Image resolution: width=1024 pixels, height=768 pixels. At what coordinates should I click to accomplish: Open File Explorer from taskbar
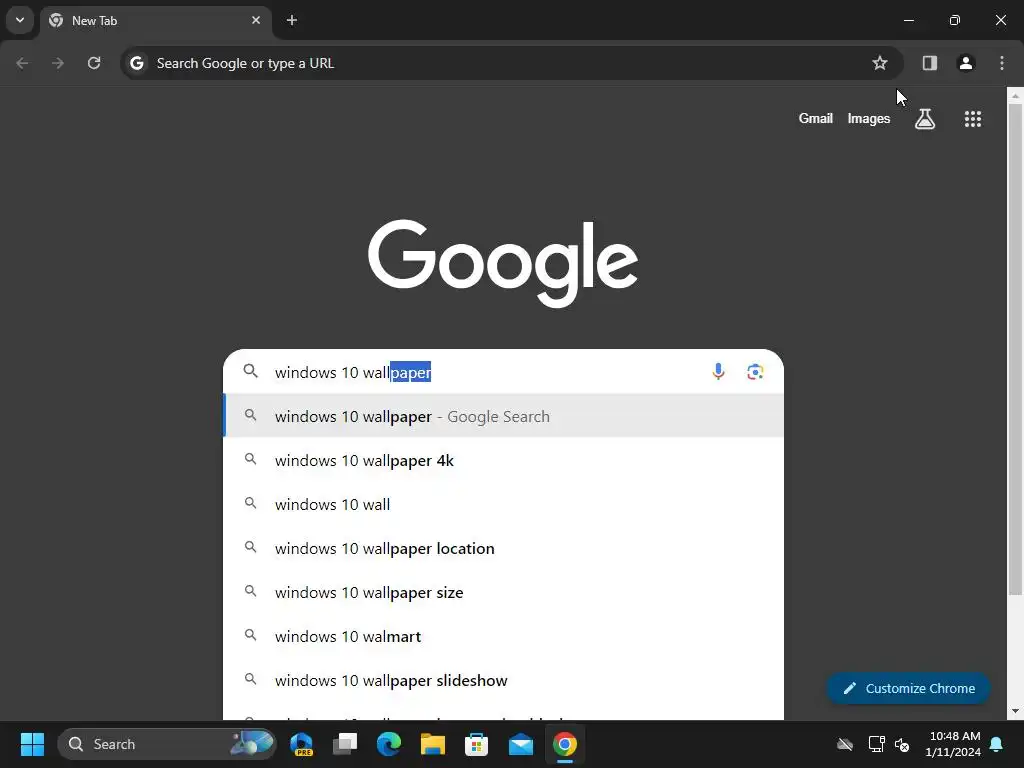433,744
